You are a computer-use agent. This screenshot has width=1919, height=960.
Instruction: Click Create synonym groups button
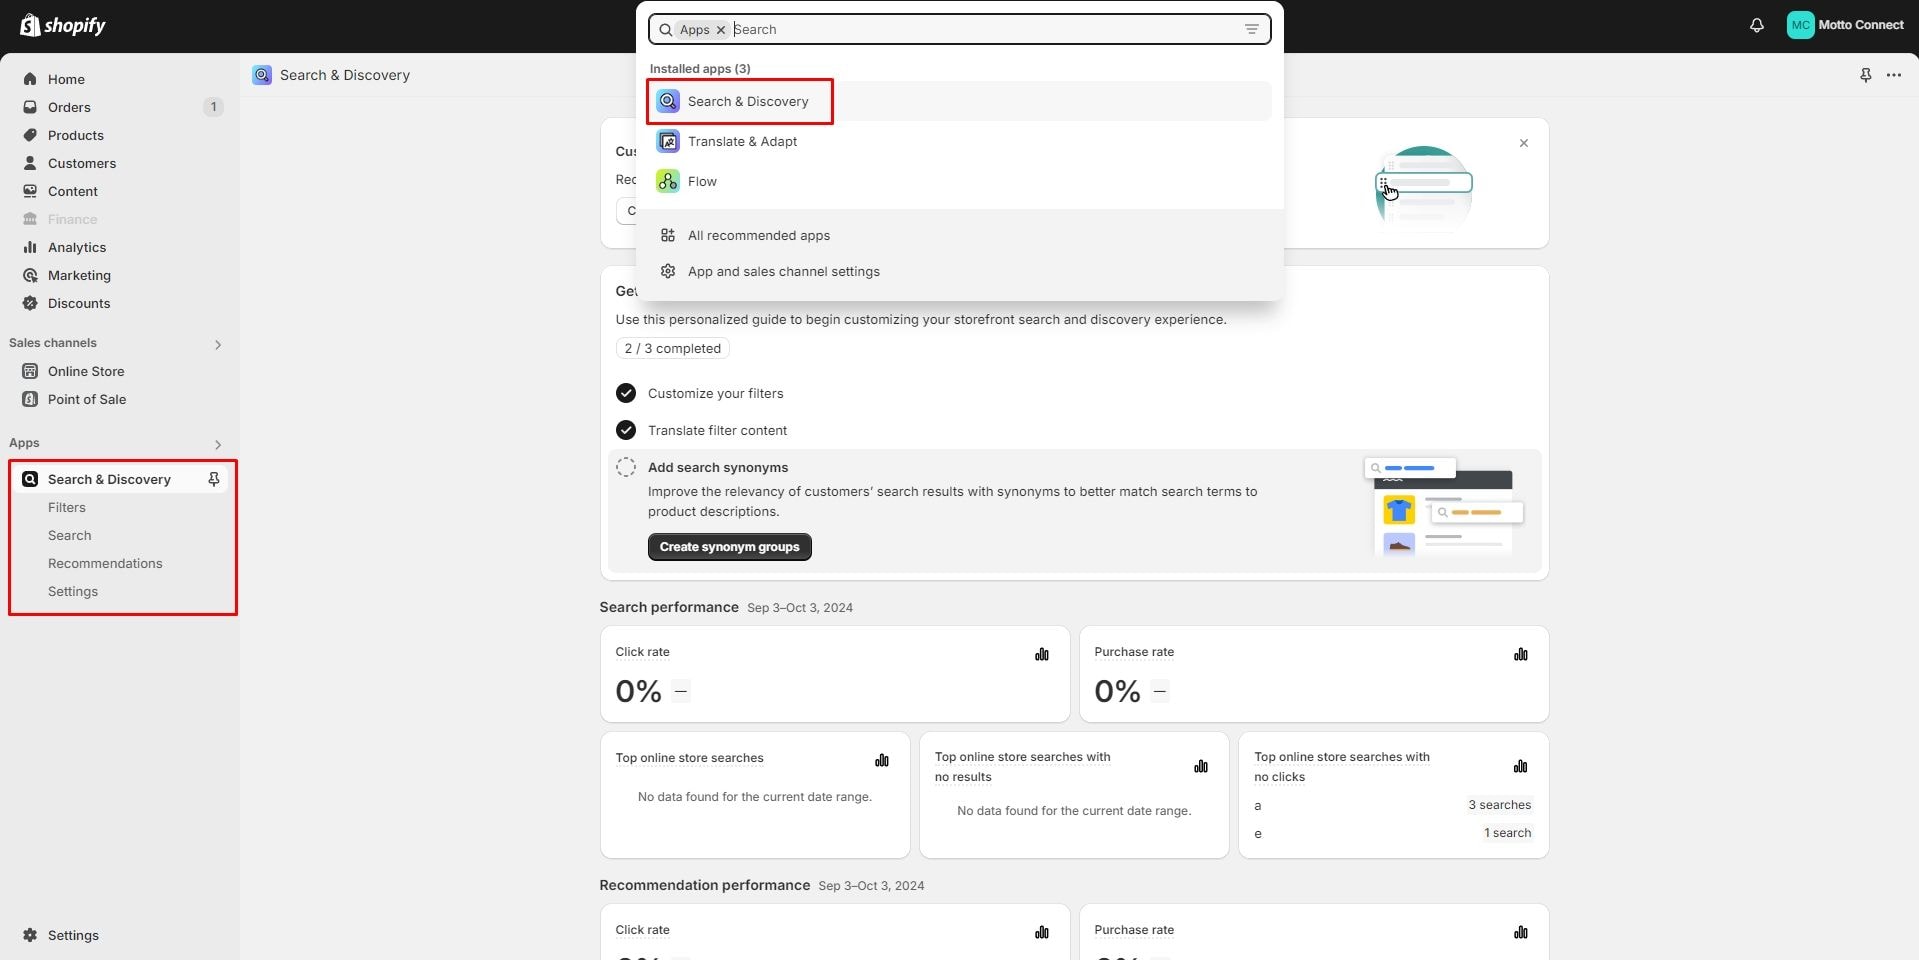(729, 547)
